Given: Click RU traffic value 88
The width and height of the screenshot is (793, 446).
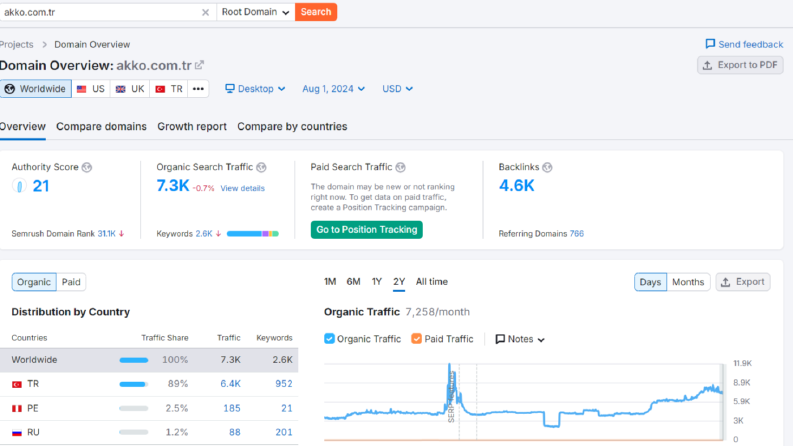Looking at the screenshot, I should coord(235,432).
